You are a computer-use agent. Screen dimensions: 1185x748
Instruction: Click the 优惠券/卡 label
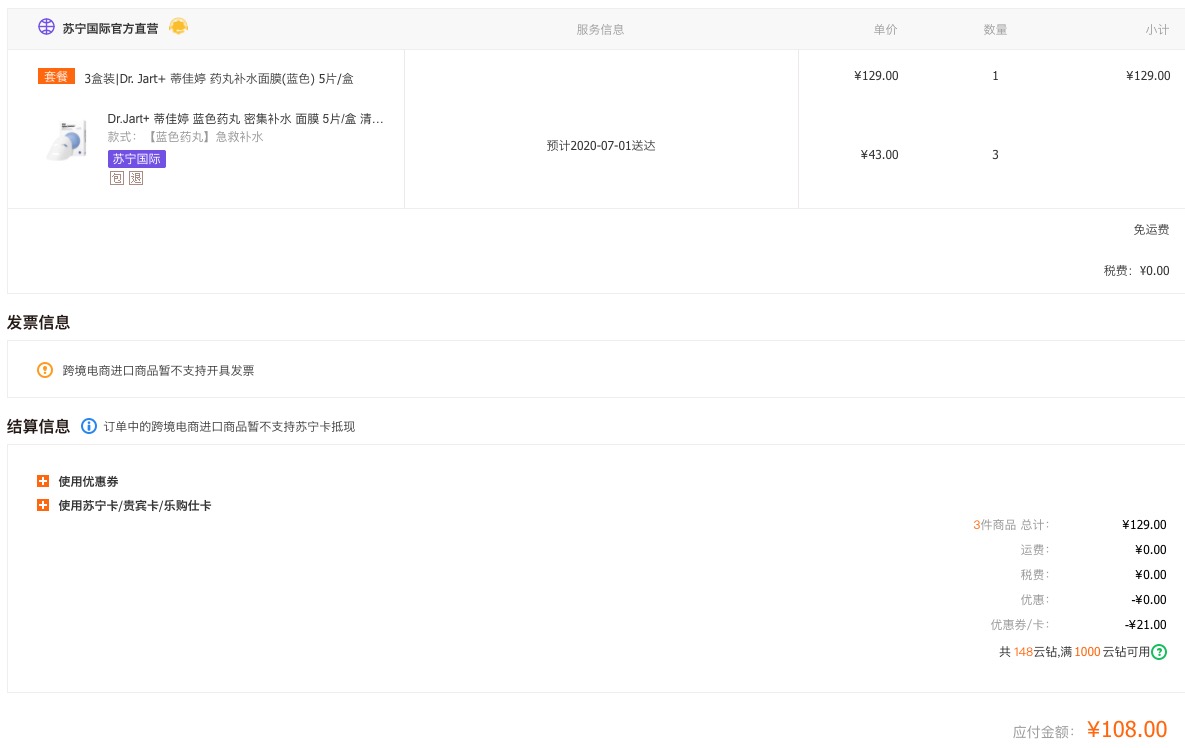click(1019, 625)
